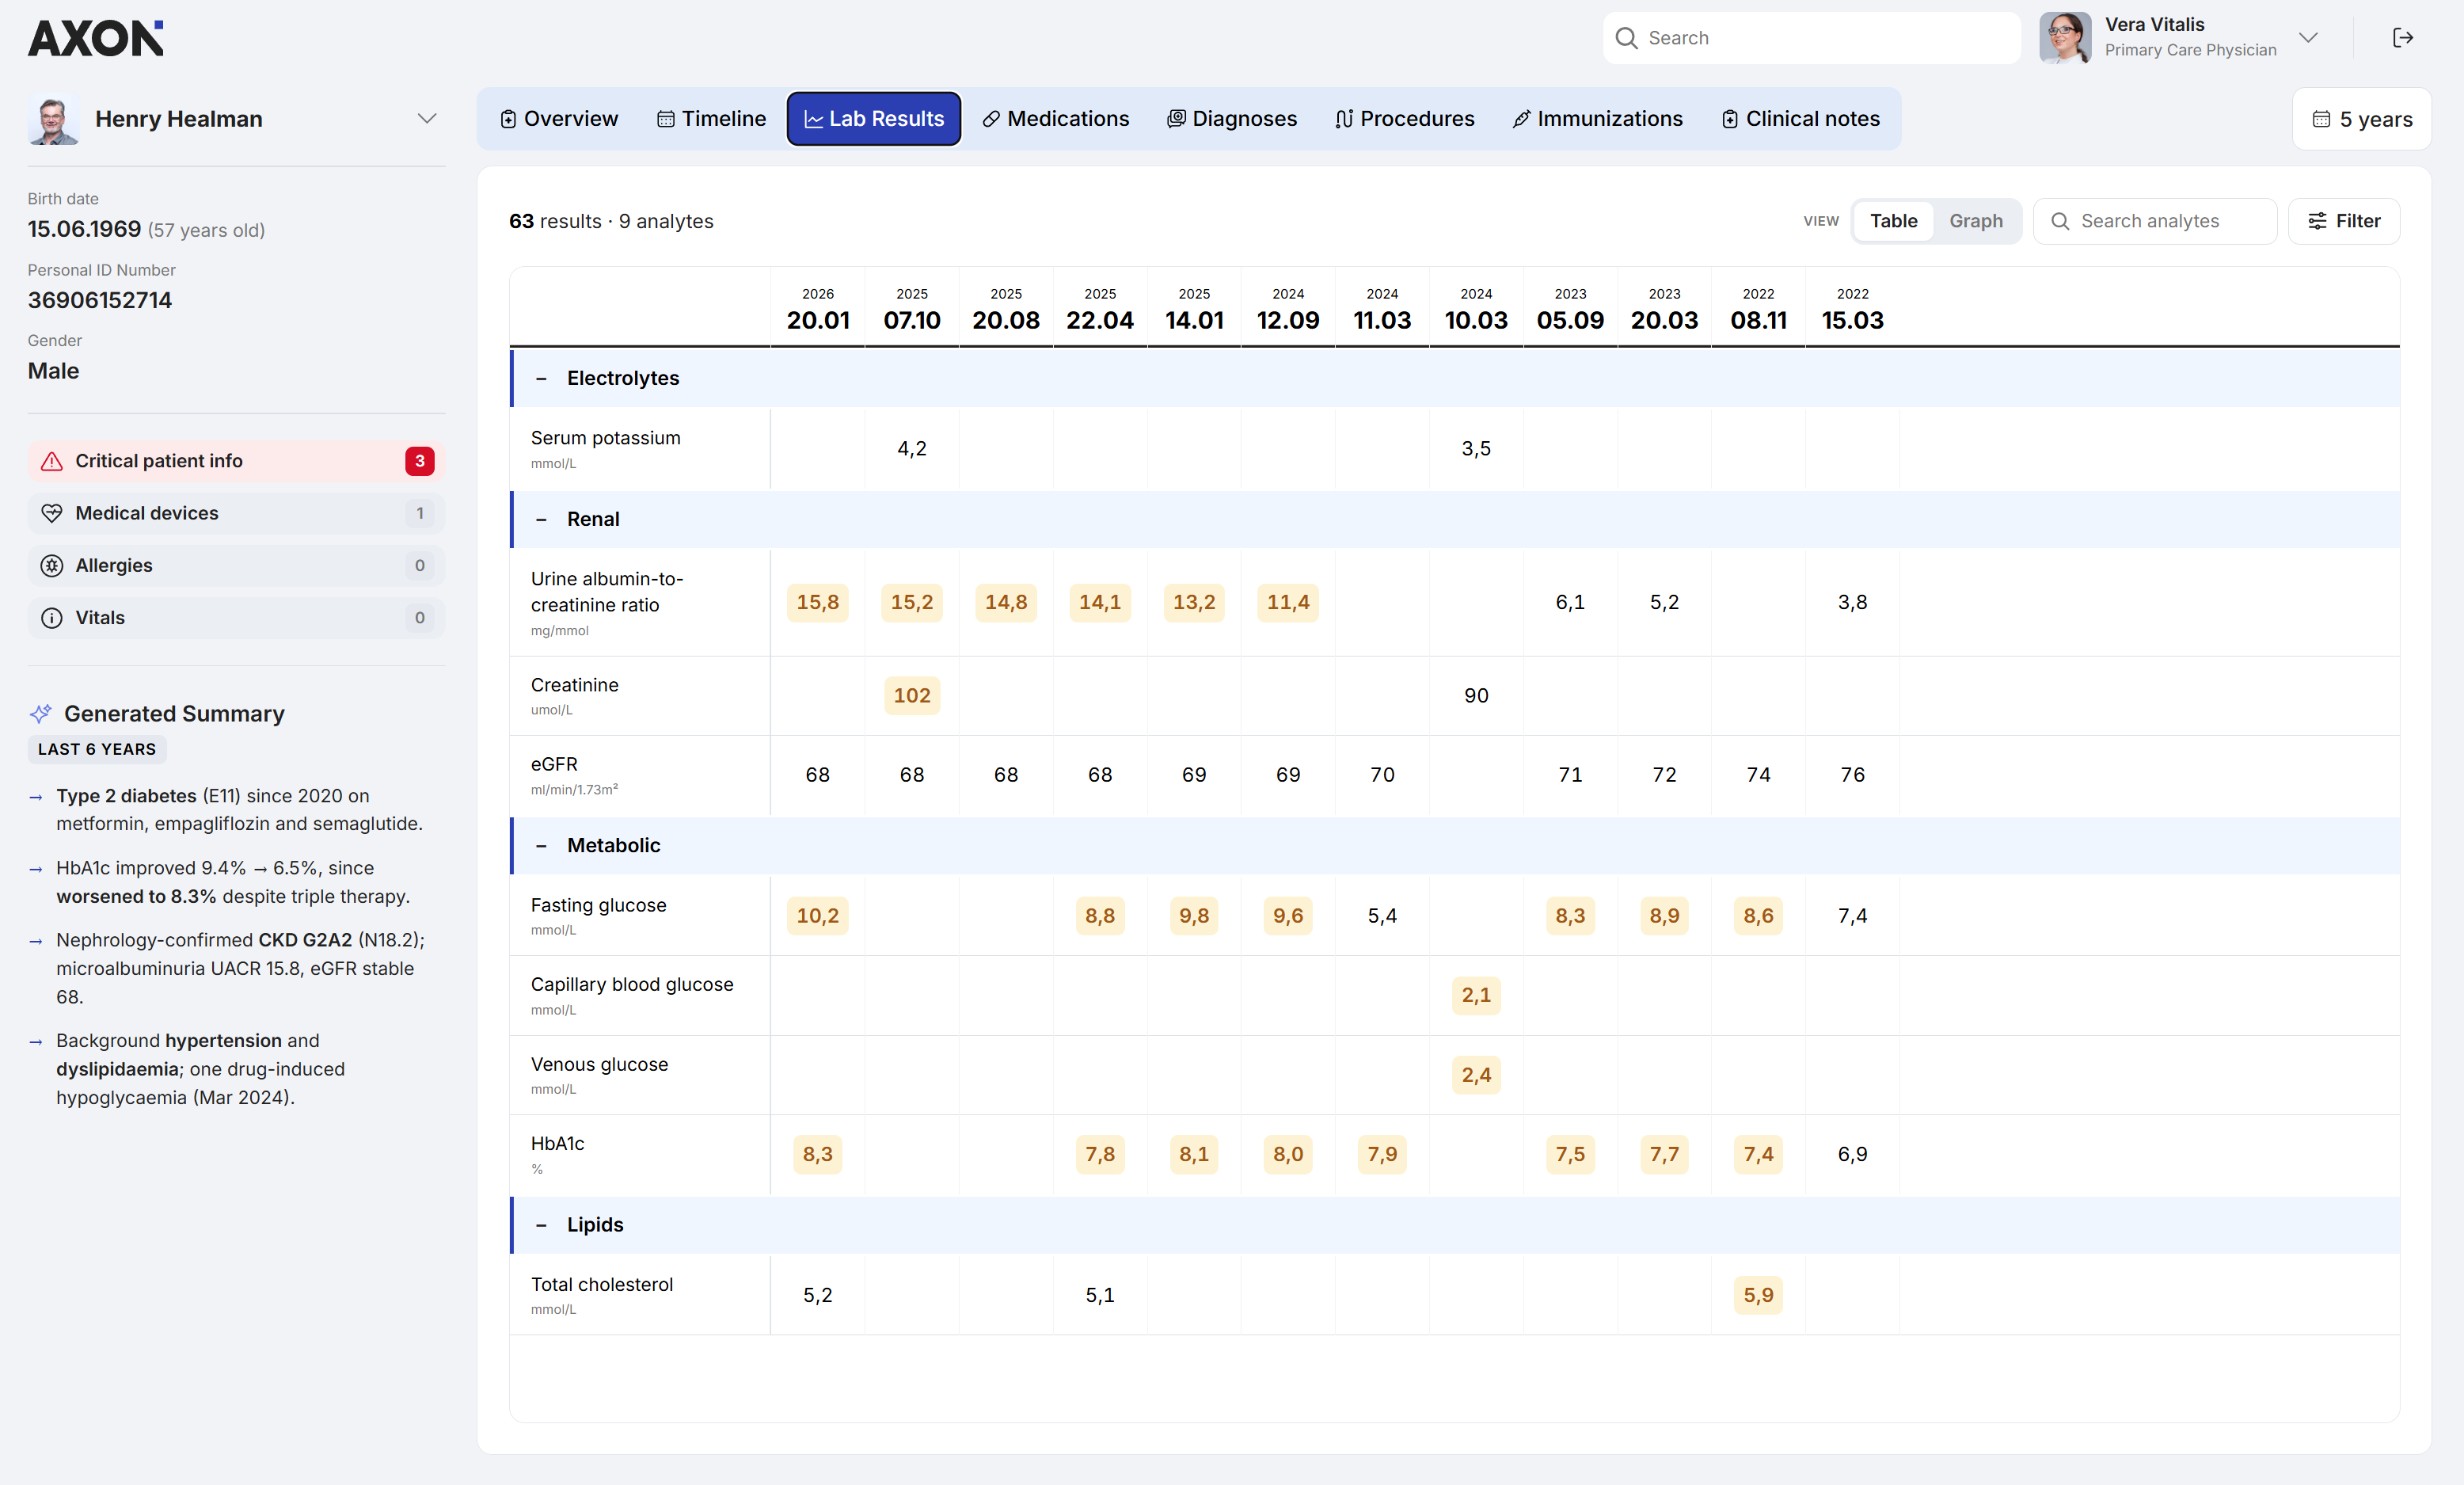
Task: Collapse the Electrolytes group
Action: [541, 379]
